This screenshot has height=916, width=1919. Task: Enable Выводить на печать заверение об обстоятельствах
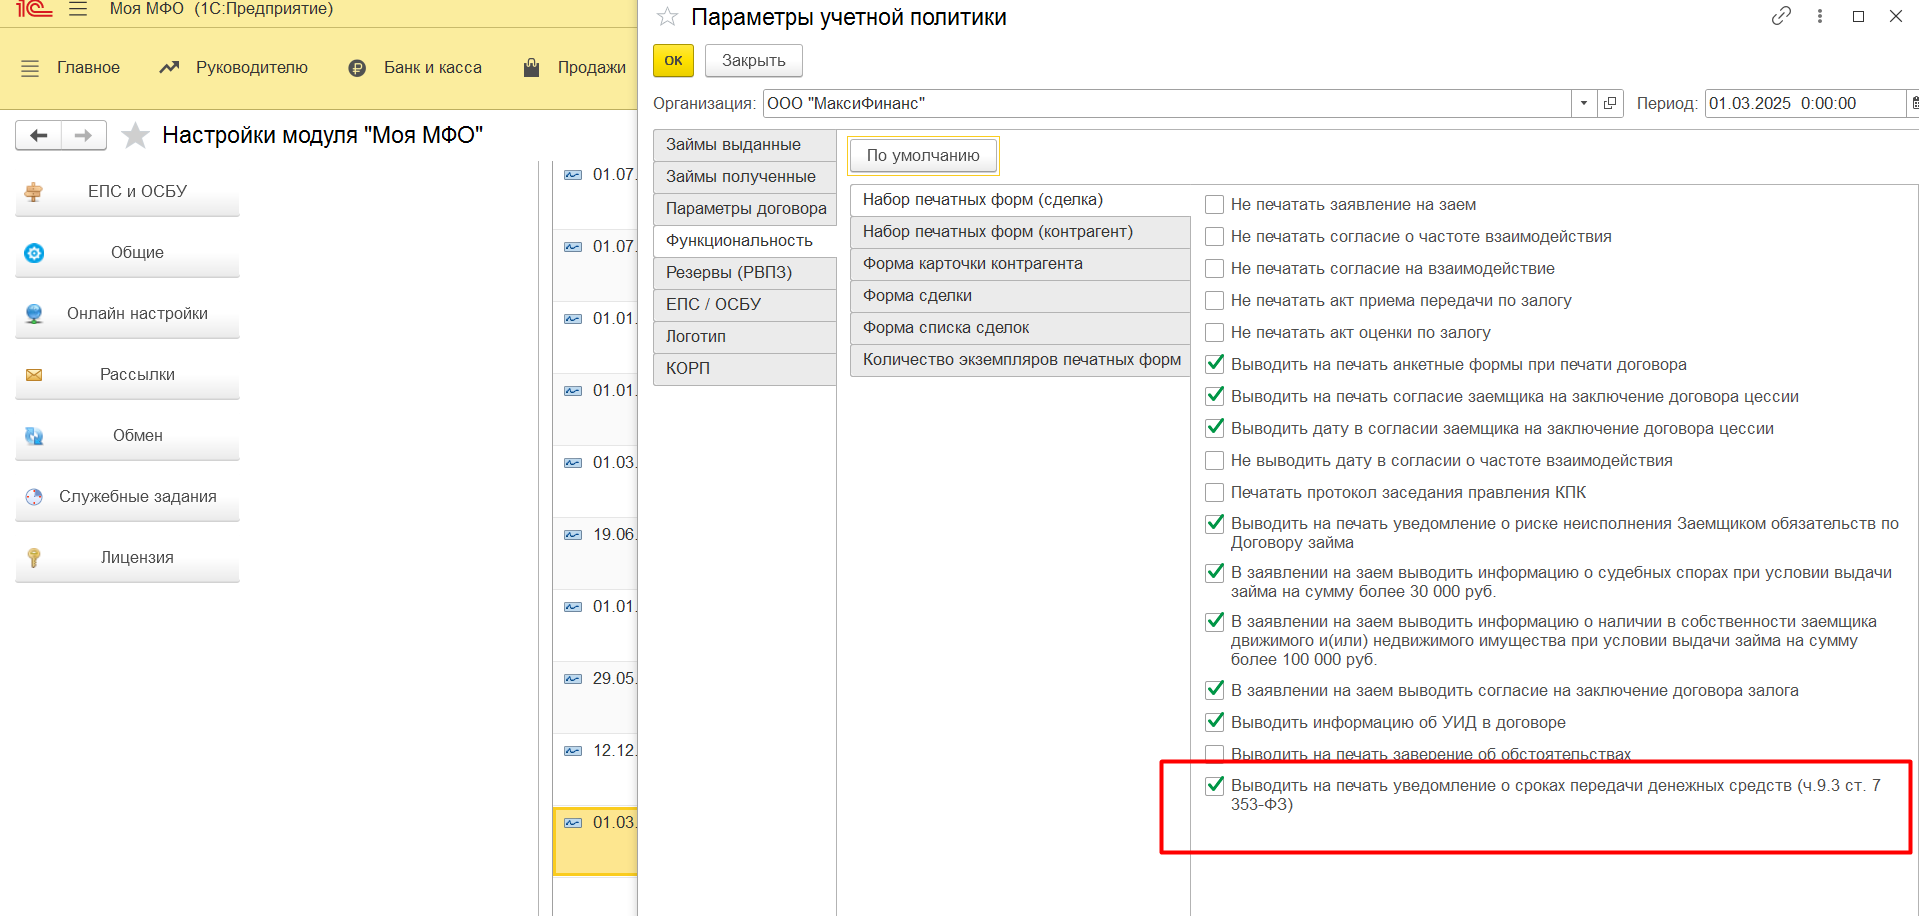[x=1215, y=754]
